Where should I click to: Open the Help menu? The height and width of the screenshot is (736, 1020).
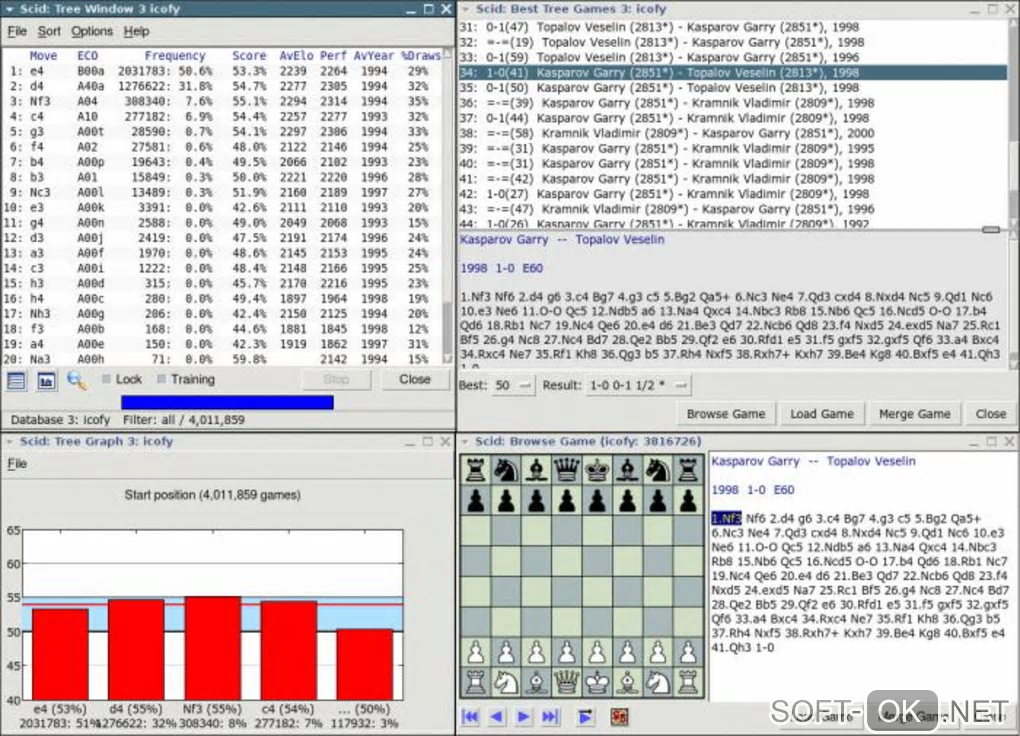coord(136,31)
